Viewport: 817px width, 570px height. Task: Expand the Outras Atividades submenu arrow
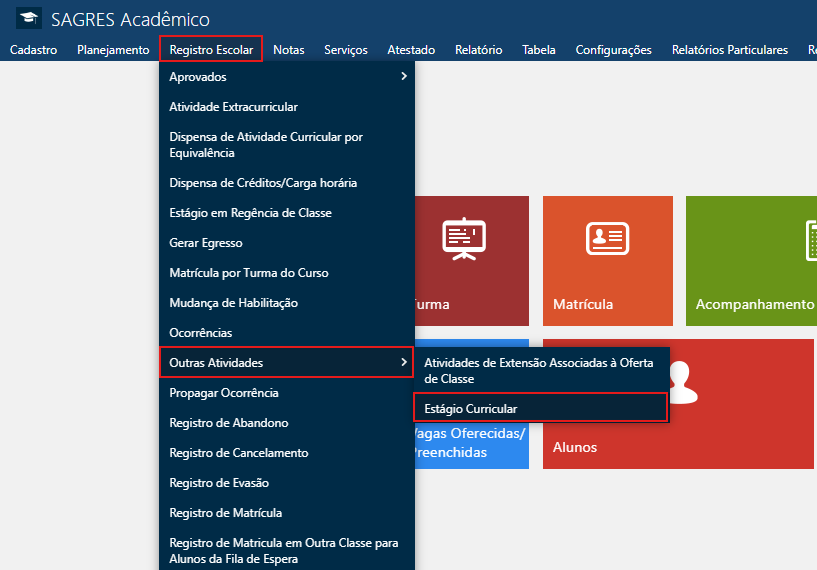coord(404,362)
